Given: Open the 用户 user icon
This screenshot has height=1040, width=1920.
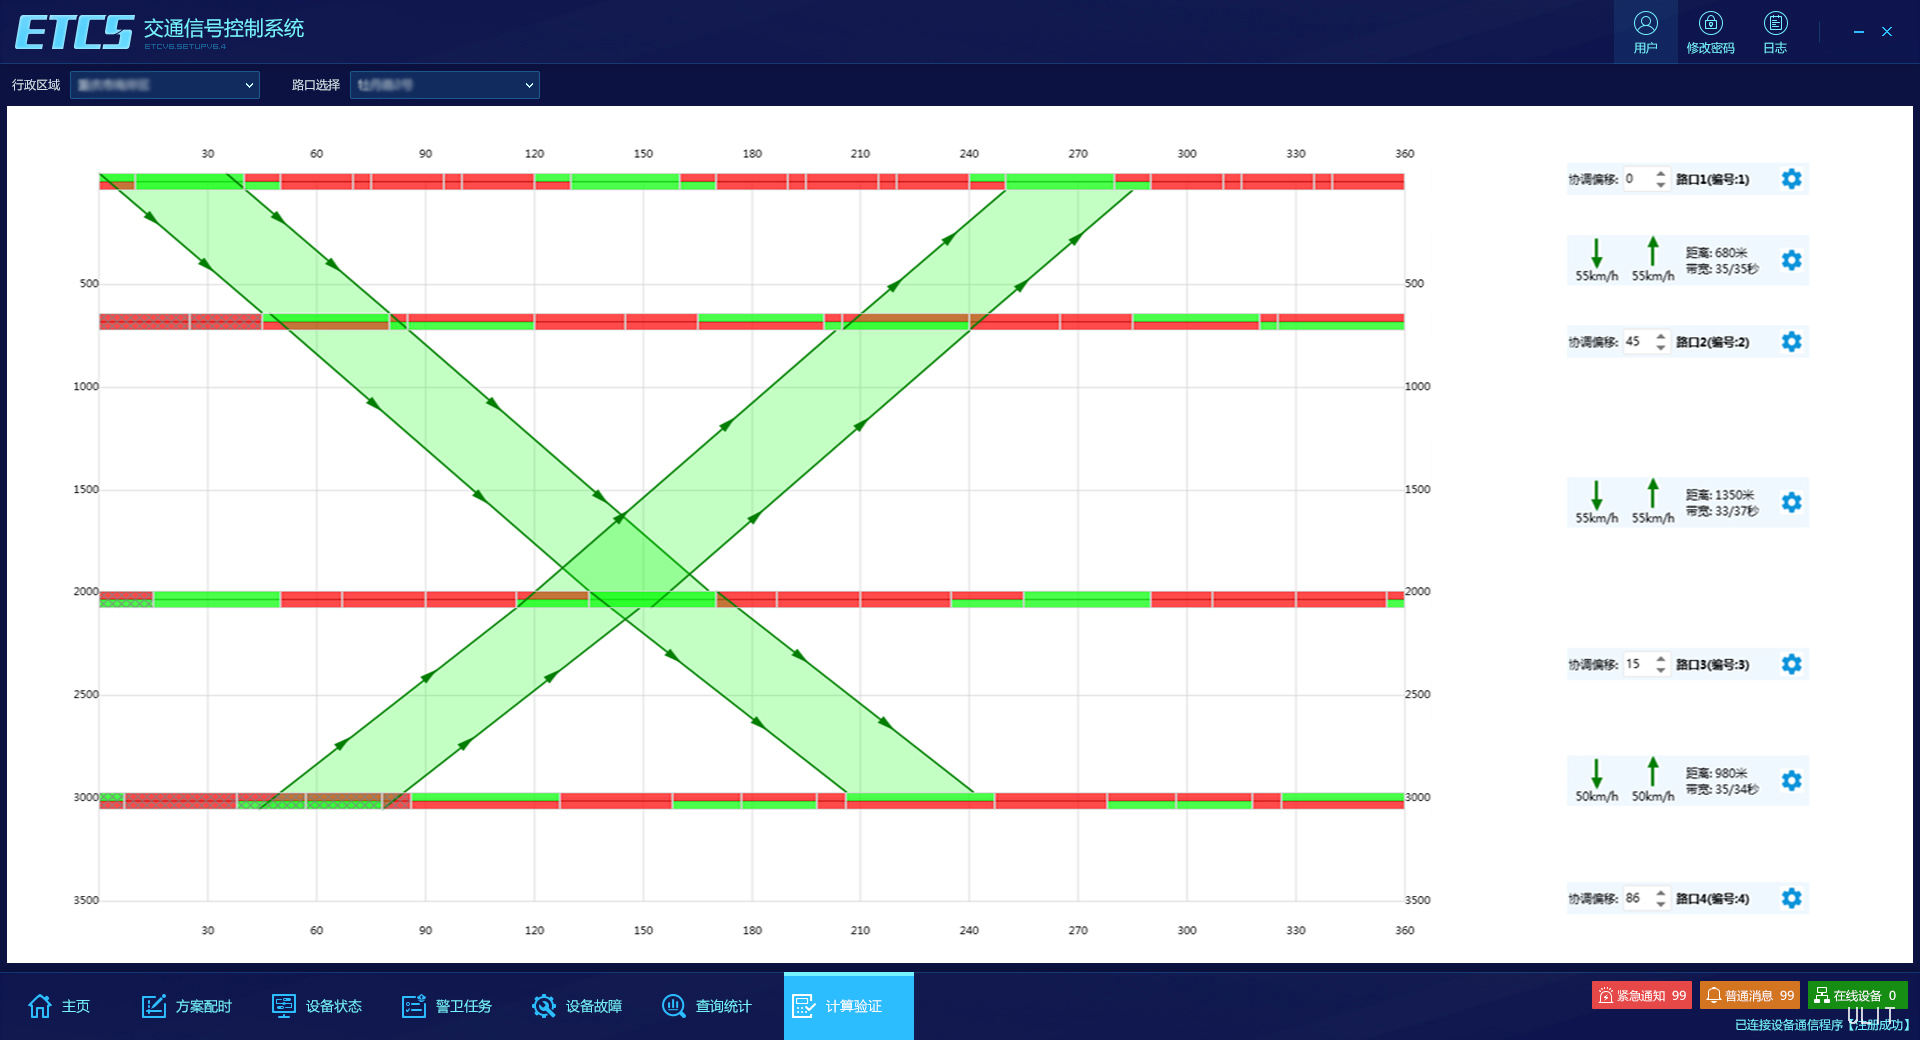Looking at the screenshot, I should click(1645, 32).
